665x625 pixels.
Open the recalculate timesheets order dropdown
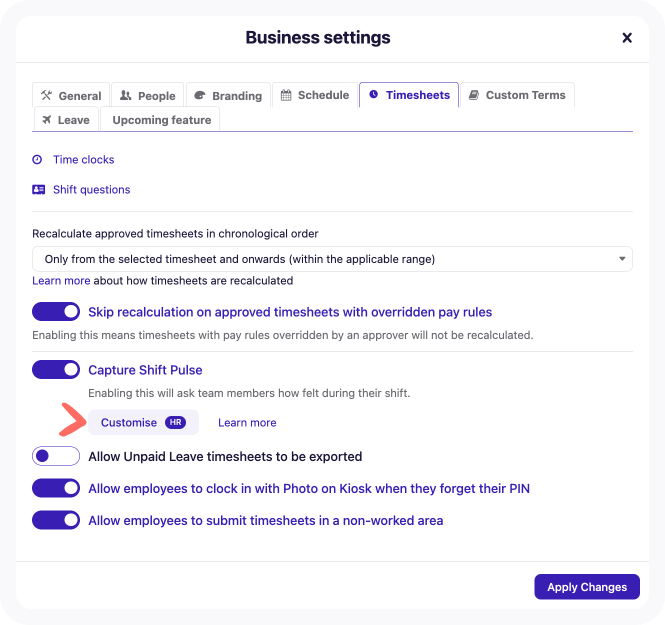[x=332, y=259]
